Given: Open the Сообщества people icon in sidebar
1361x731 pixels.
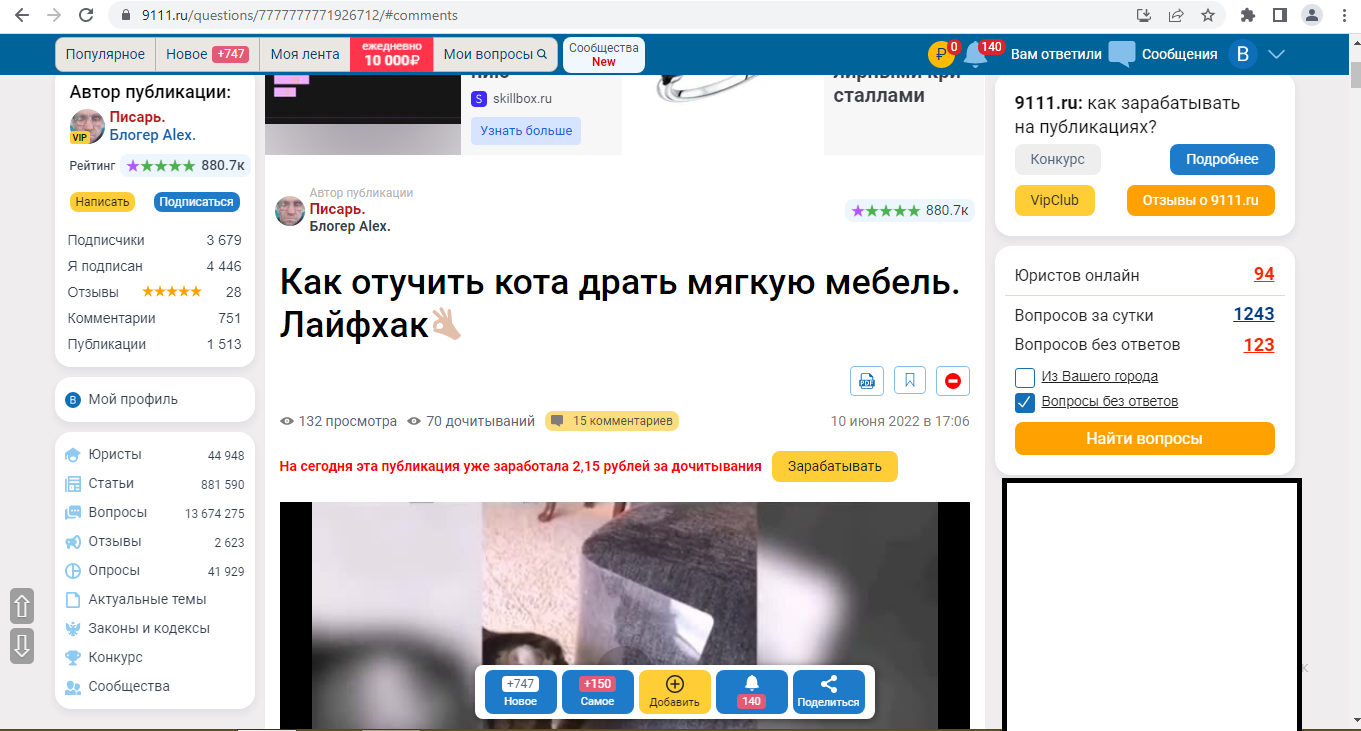Looking at the screenshot, I should coord(72,687).
